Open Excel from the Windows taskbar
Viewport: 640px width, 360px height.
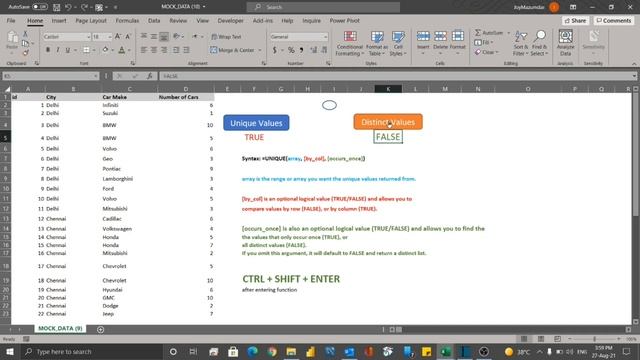coord(445,351)
